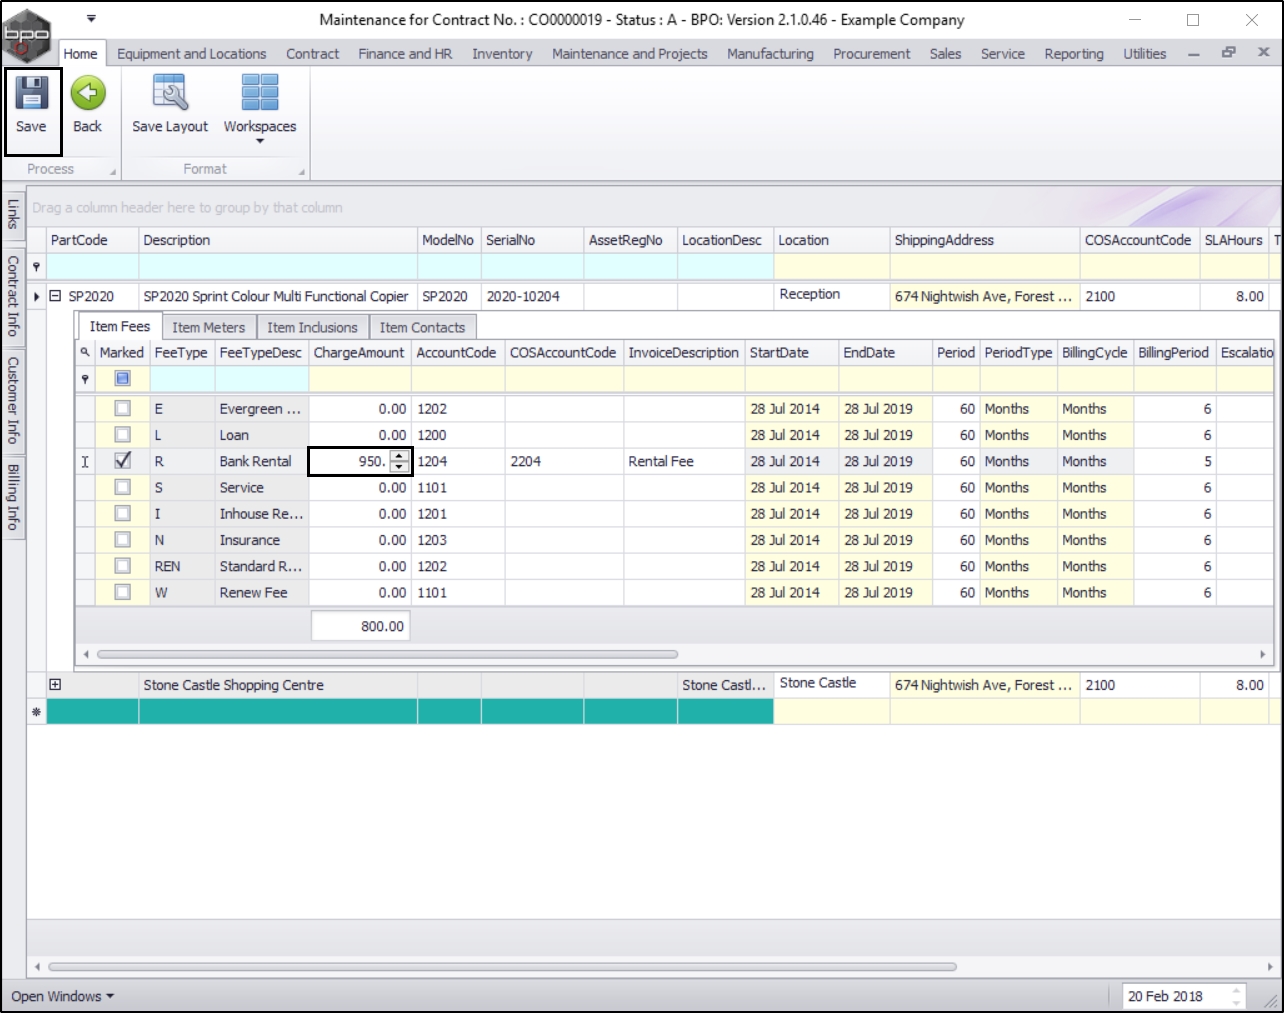Click the StartDate column header
The image size is (1284, 1013).
[x=791, y=352]
